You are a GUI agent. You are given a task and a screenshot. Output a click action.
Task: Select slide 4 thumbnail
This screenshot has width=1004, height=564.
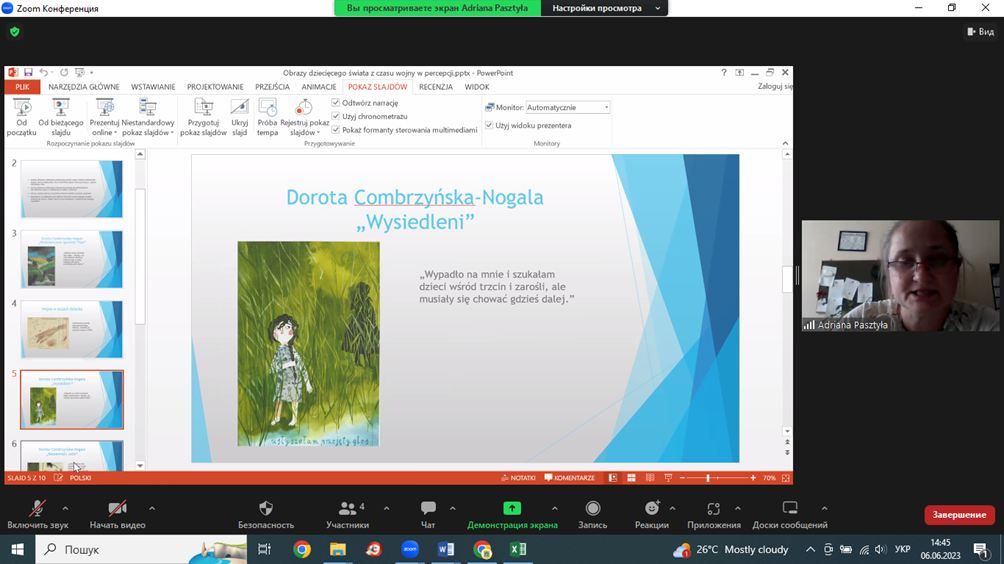coord(72,330)
